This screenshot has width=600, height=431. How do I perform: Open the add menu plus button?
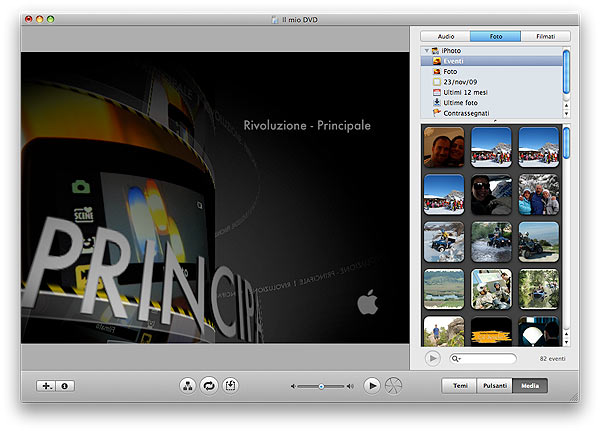tap(46, 386)
